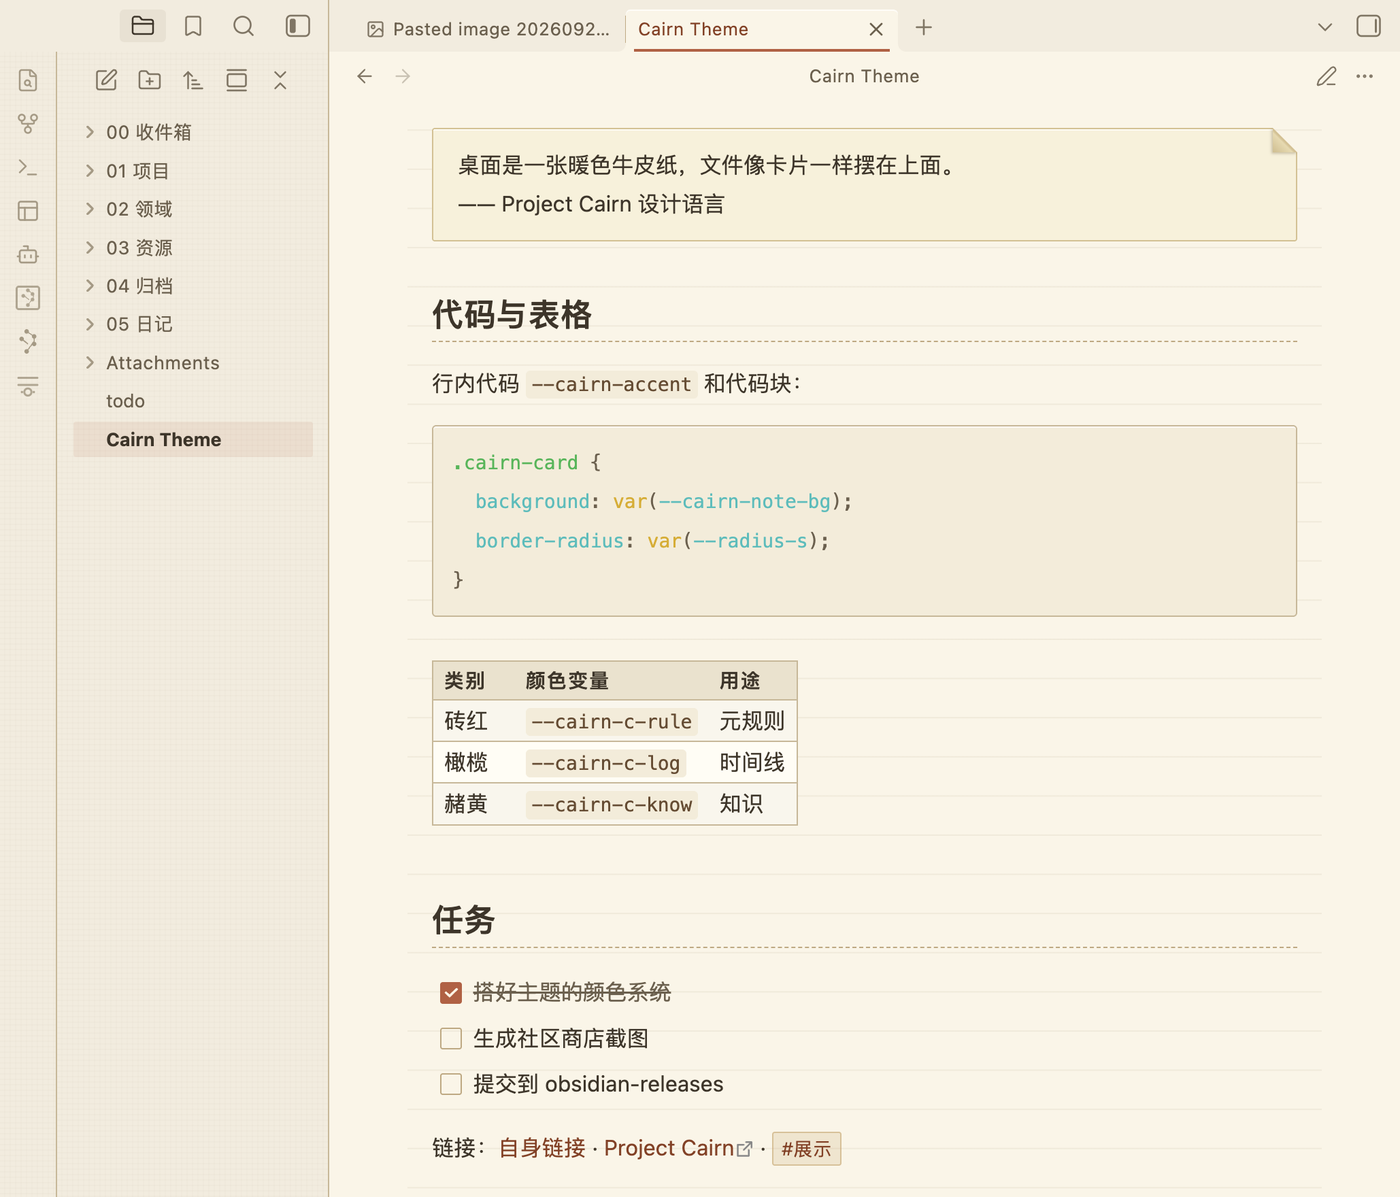Navigate back in note history

click(365, 76)
